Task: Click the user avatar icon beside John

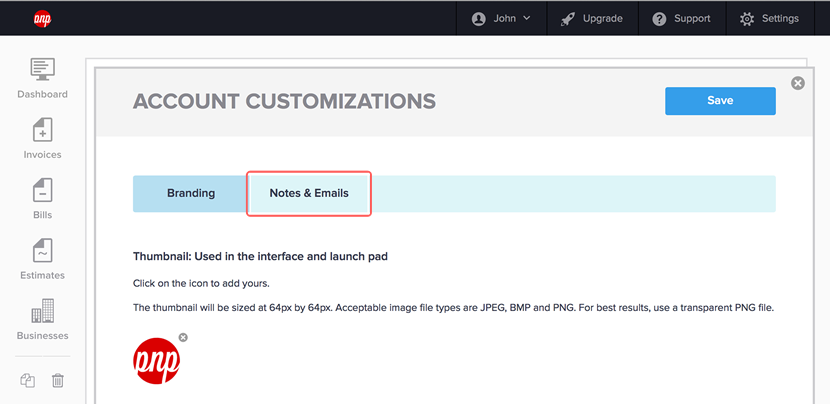Action: pyautogui.click(x=479, y=19)
